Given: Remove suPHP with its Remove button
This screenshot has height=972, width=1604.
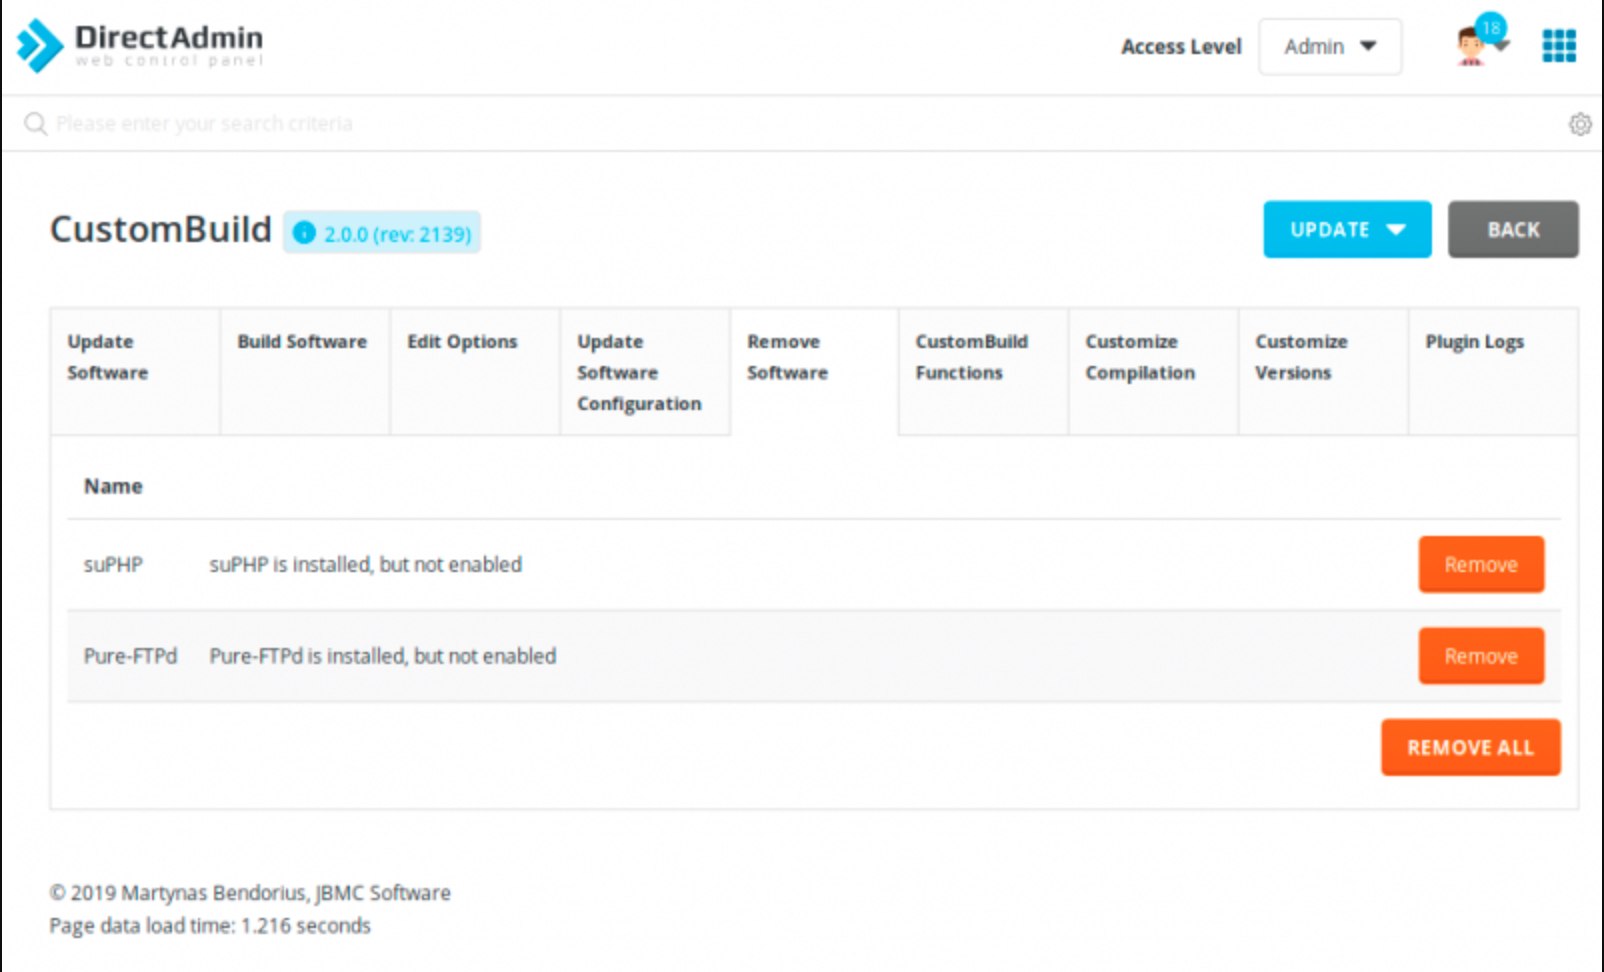Looking at the screenshot, I should coord(1481,565).
